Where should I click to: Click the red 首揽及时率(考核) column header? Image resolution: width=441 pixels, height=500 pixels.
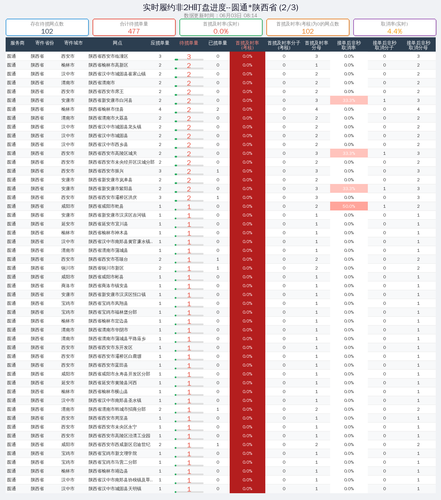(x=247, y=45)
